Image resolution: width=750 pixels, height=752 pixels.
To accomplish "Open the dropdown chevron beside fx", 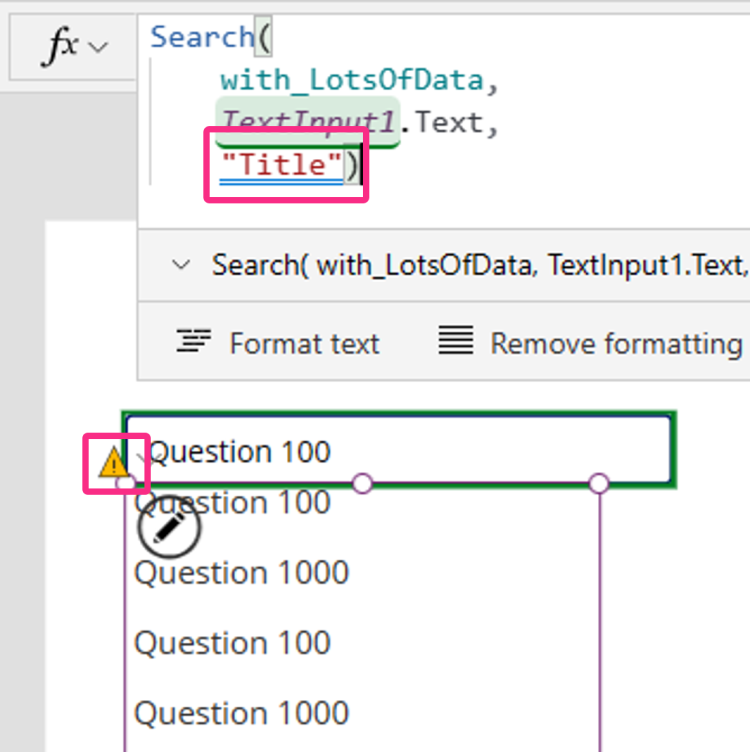I will (98, 47).
